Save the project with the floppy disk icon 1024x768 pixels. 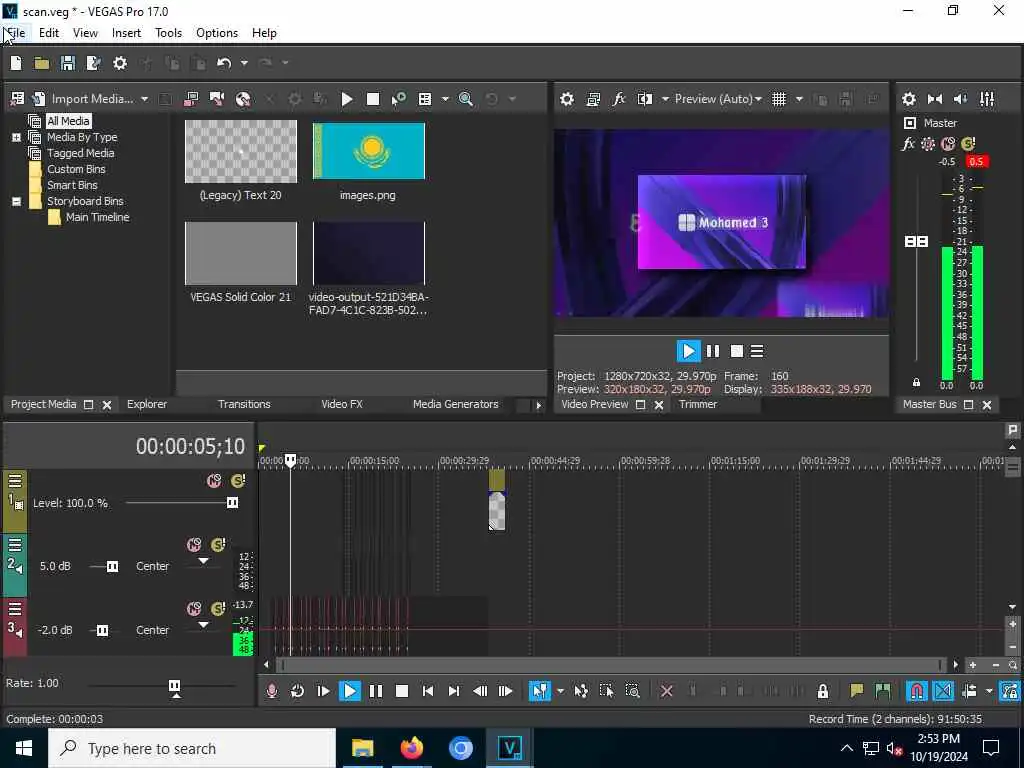[68, 63]
